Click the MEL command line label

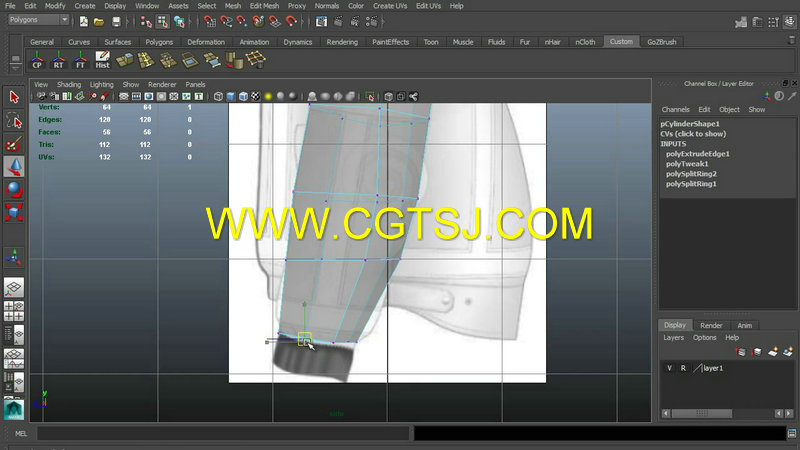pyautogui.click(x=21, y=434)
